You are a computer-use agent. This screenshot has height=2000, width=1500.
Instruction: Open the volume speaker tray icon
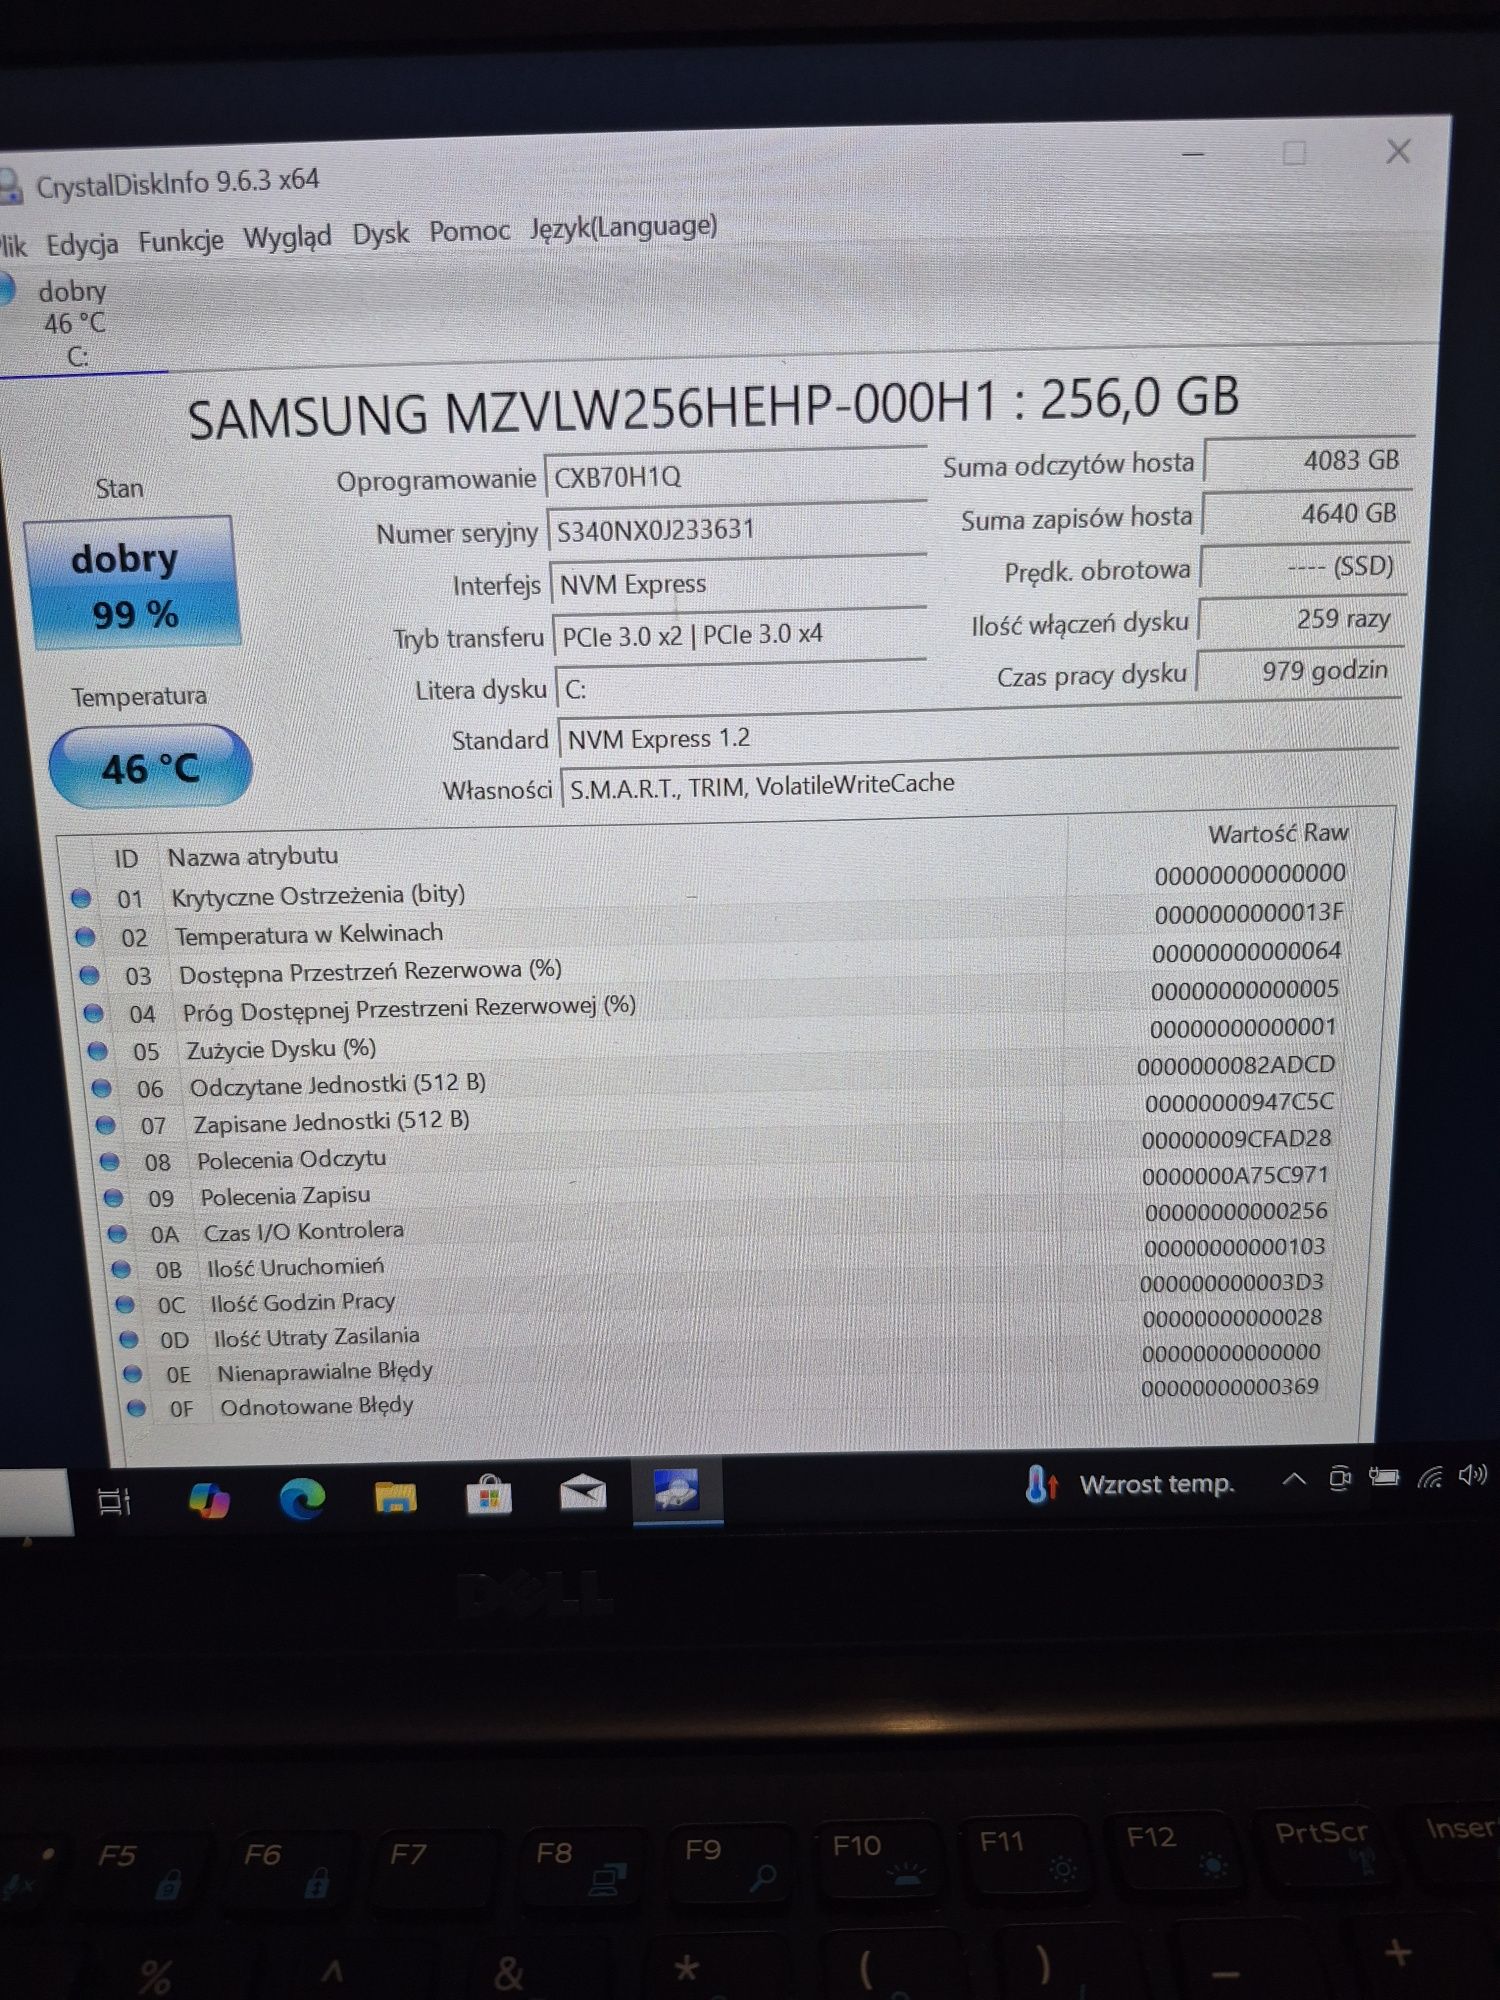pos(1473,1475)
